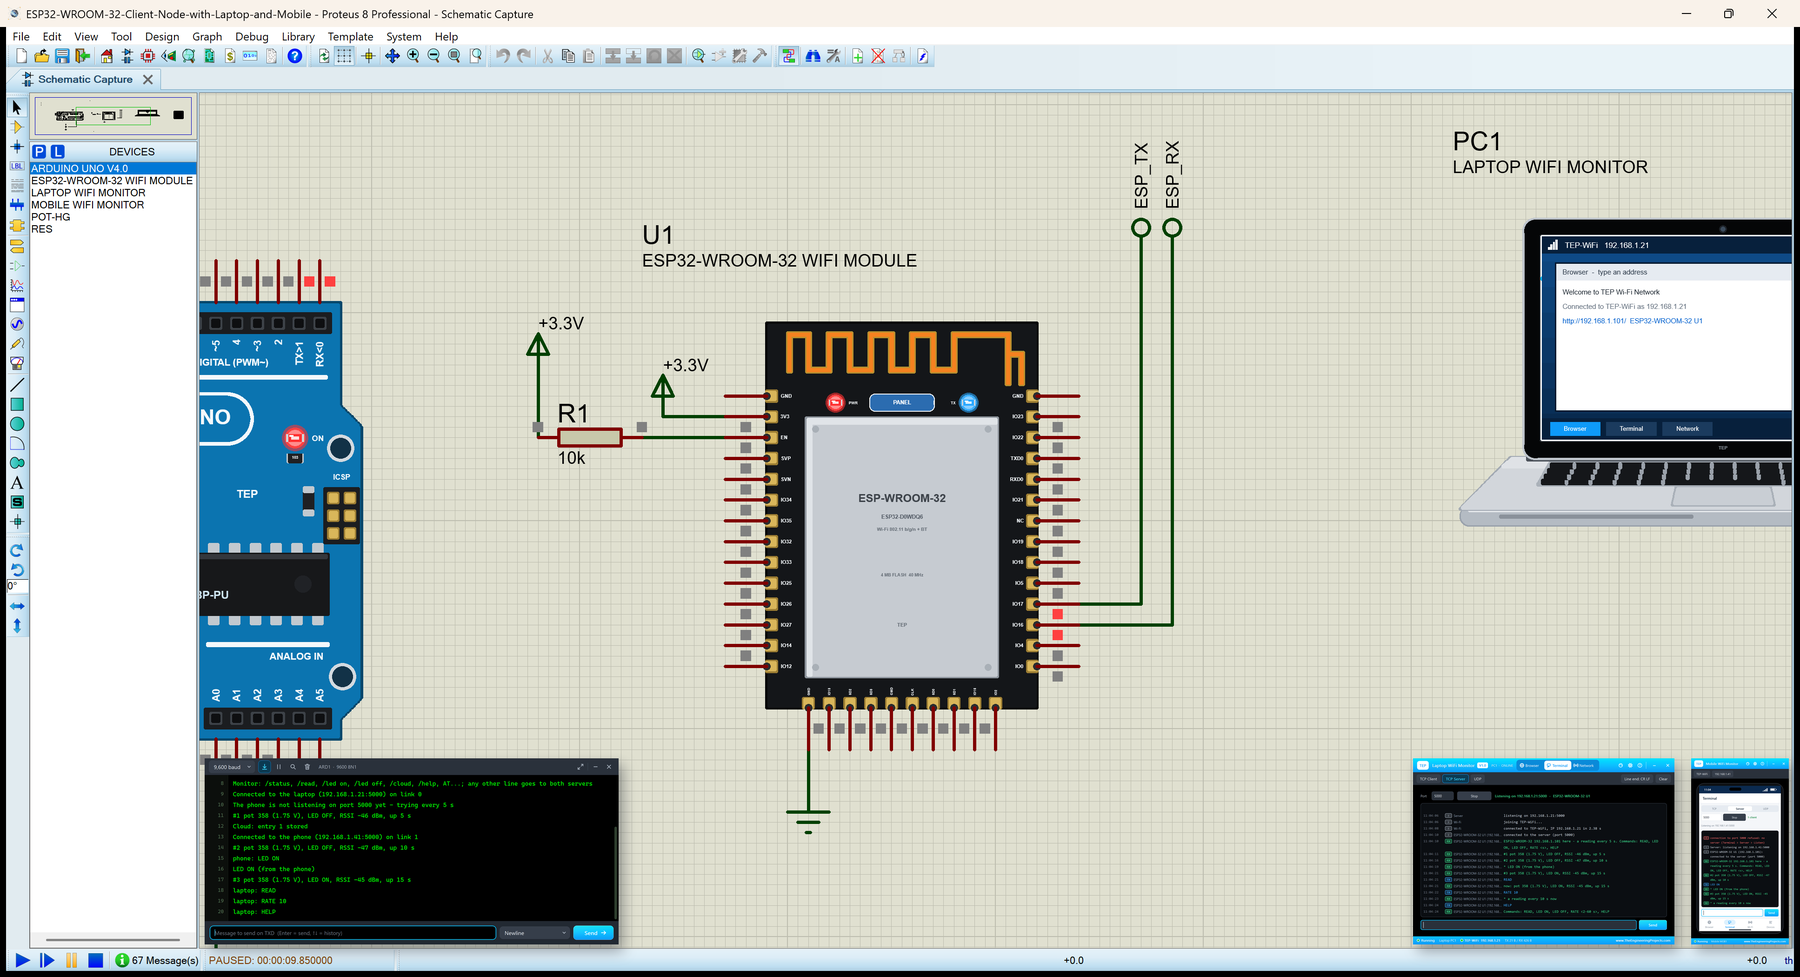Rotate clockwise using the rotate icon
The height and width of the screenshot is (977, 1800).
click(x=16, y=550)
